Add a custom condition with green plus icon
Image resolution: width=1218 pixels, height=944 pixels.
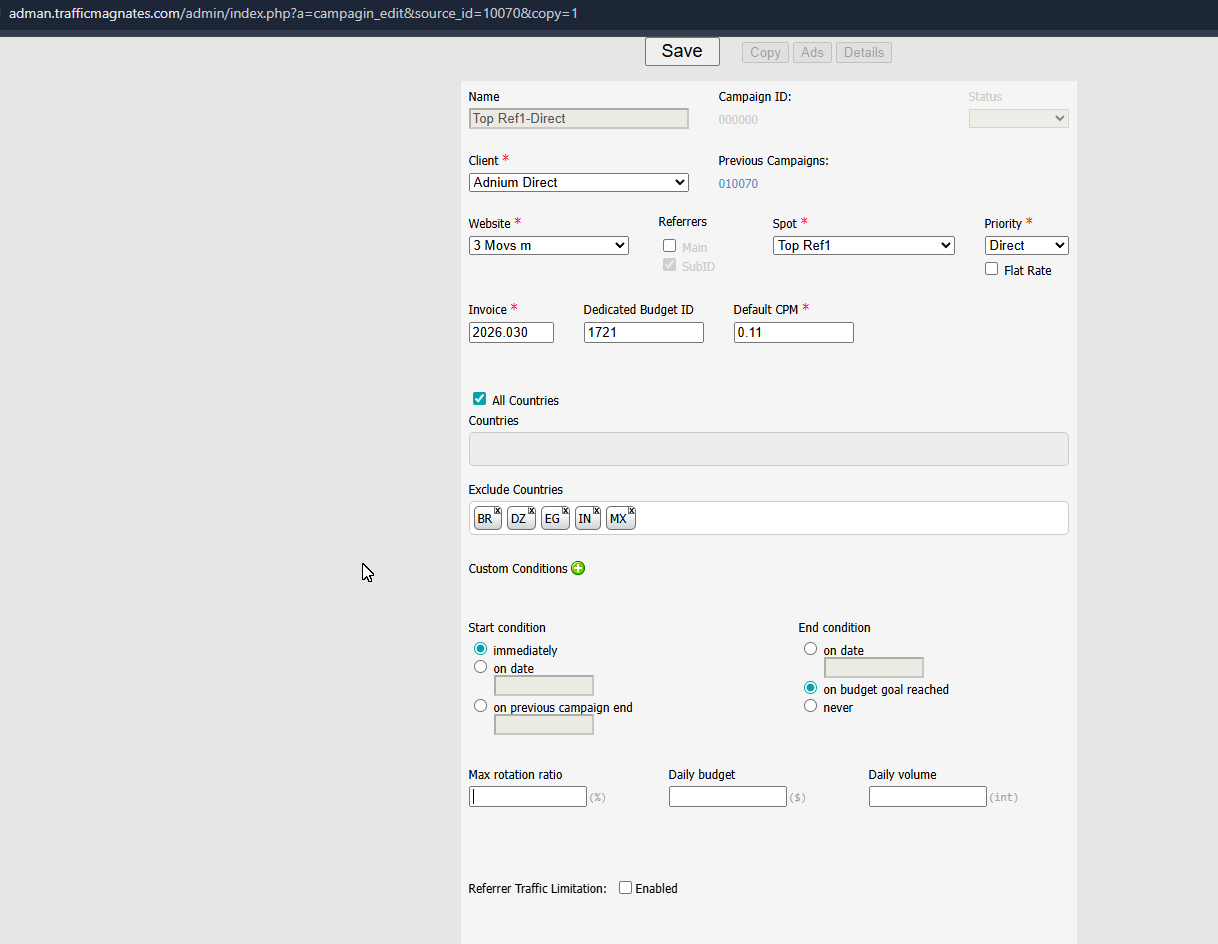[x=578, y=568]
